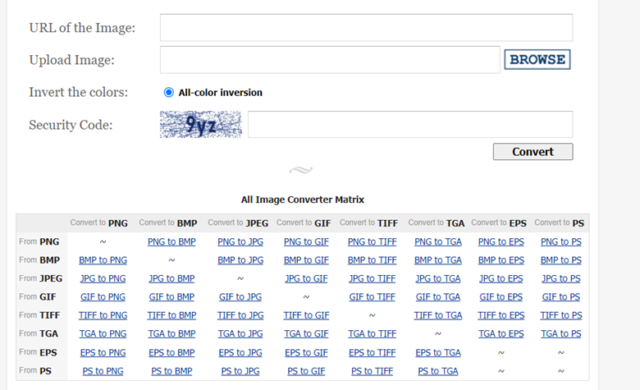The height and width of the screenshot is (390, 640).
Task: Open the BMP to TGA link
Action: (x=438, y=260)
